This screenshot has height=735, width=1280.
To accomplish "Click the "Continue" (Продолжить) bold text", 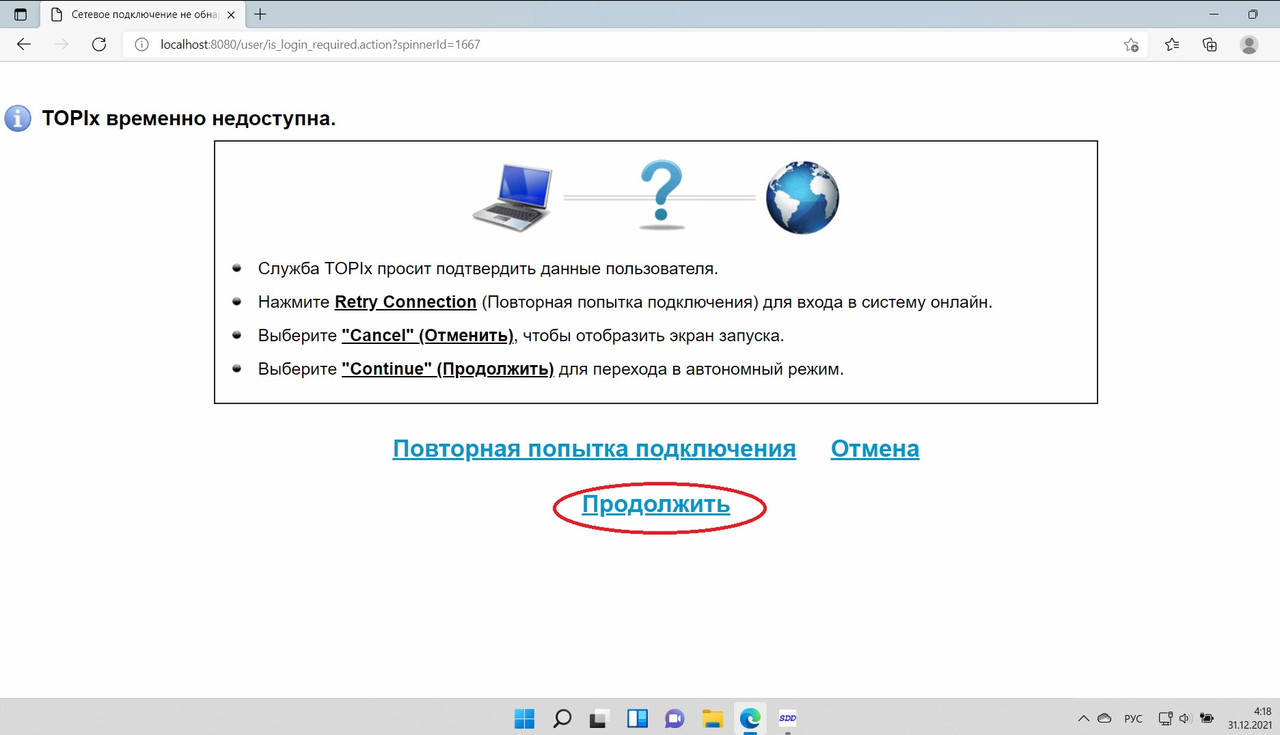I will pos(447,368).
